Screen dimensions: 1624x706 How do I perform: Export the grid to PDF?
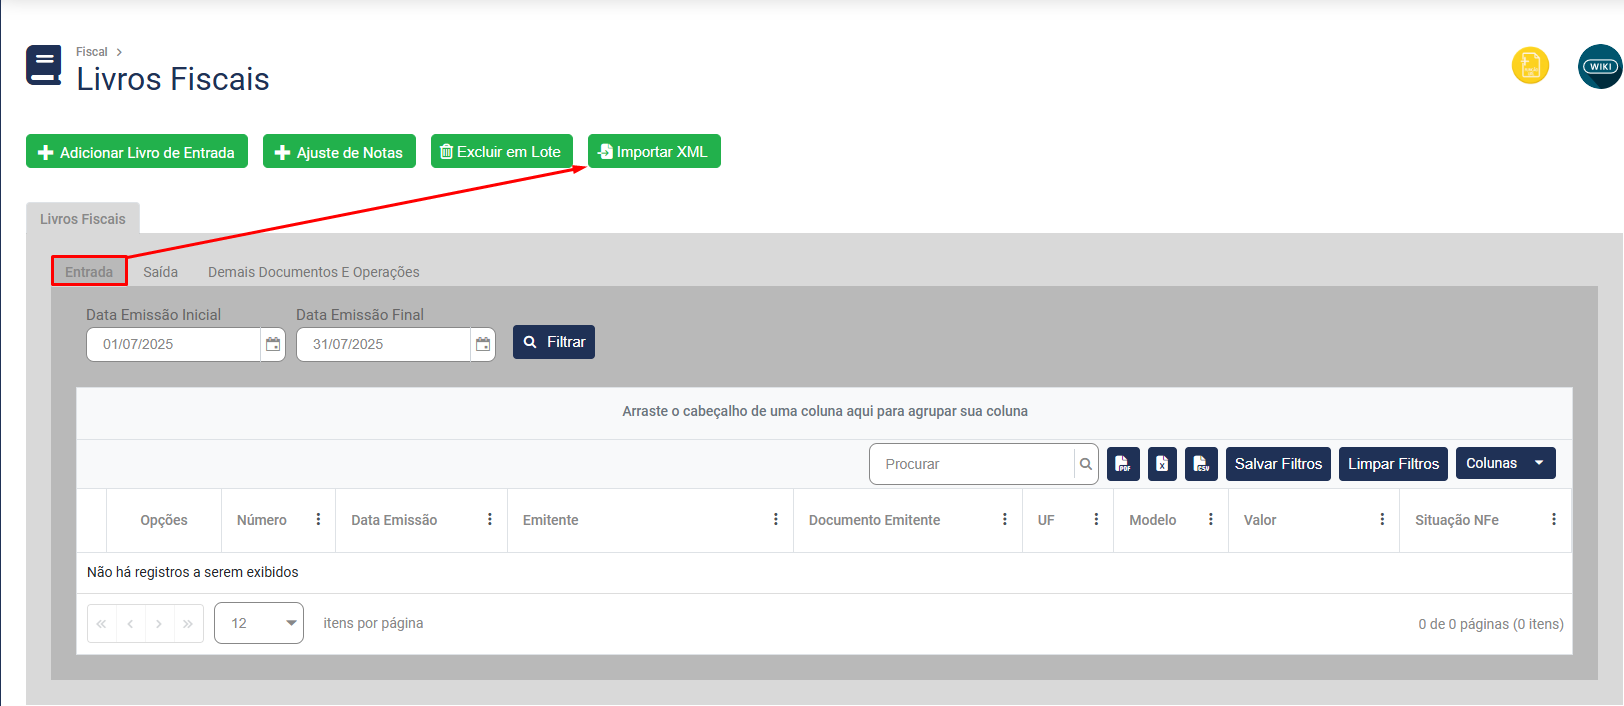pos(1123,464)
